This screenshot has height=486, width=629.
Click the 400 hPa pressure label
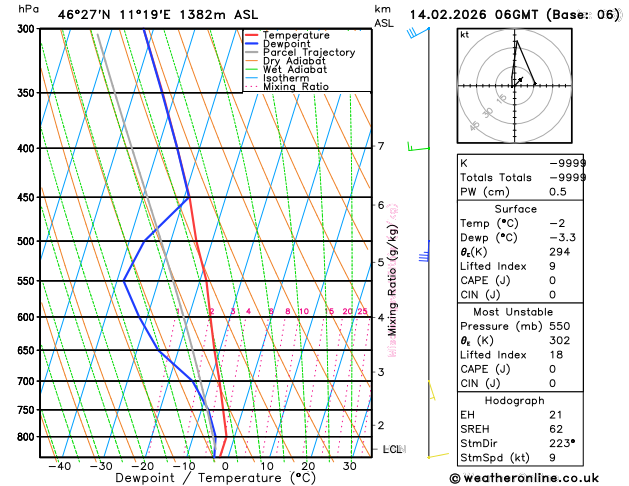coord(28,148)
